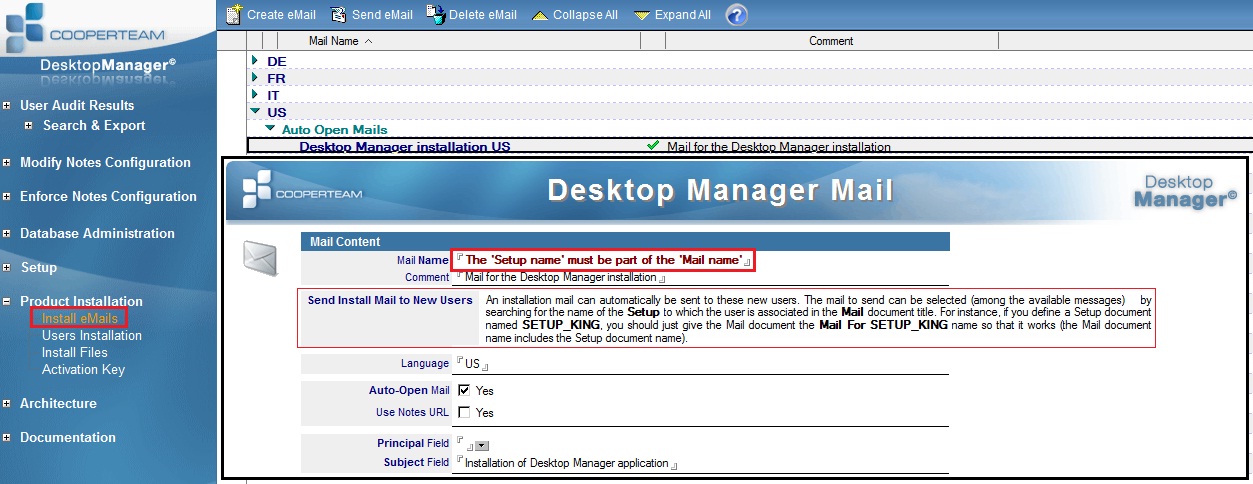Image resolution: width=1253 pixels, height=484 pixels.
Task: Expand Database Administration section
Action: pyautogui.click(x=8, y=233)
